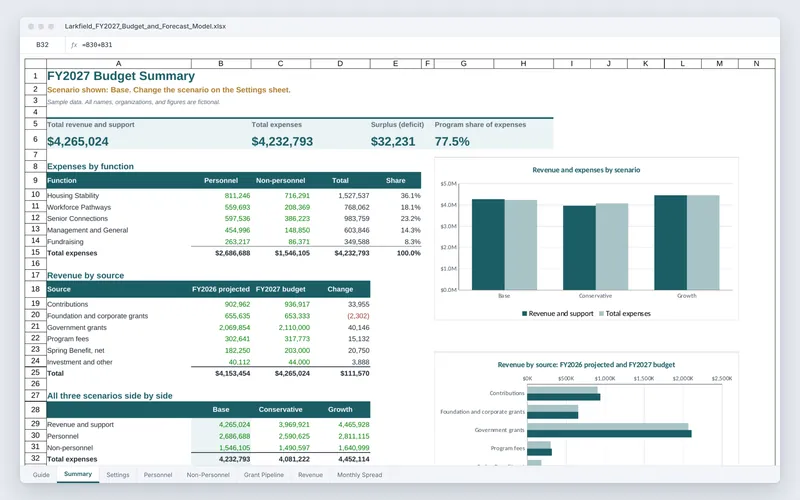This screenshot has width=800, height=500.
Task: Open the Personnel sheet tab
Action: [x=158, y=474]
